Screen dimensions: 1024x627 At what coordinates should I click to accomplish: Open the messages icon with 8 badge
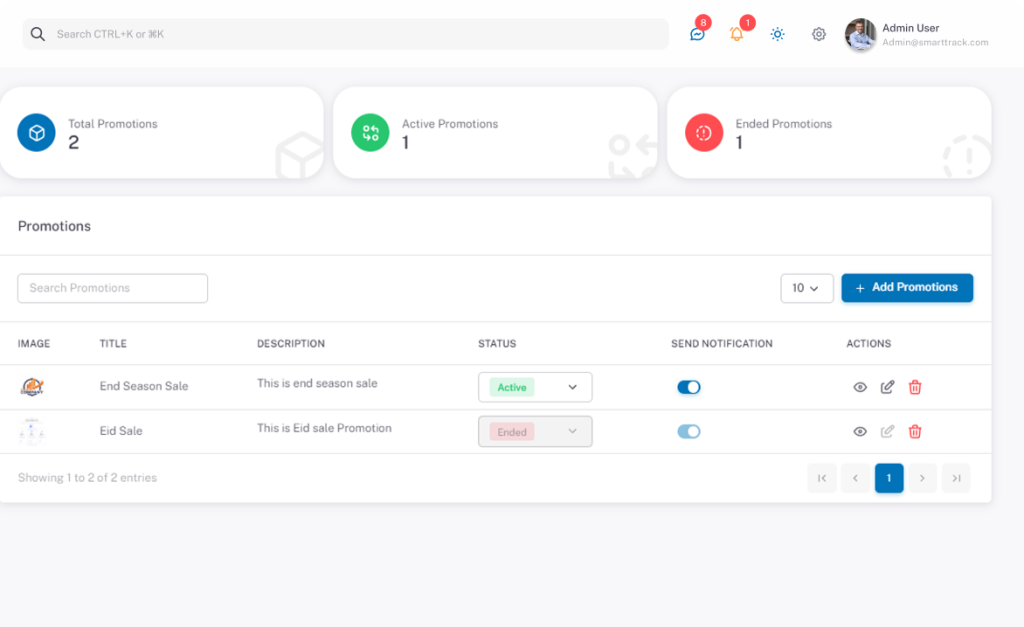[697, 34]
